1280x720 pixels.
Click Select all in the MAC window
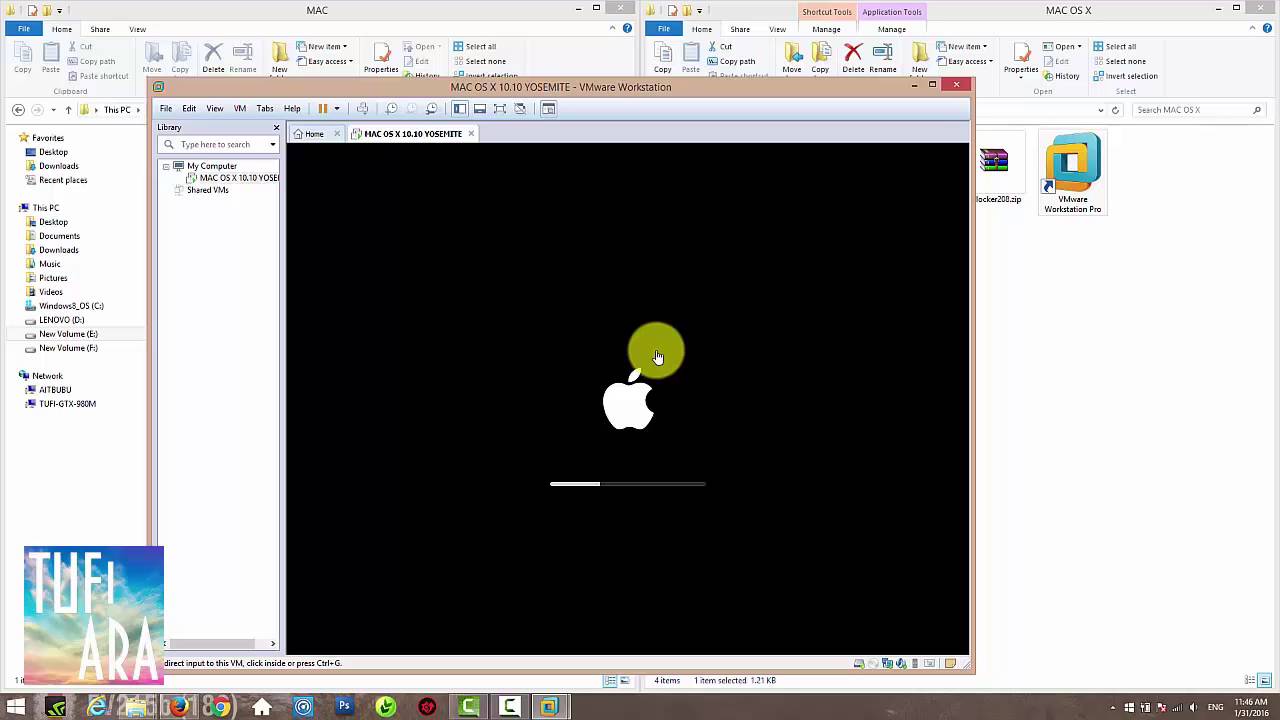(x=474, y=47)
